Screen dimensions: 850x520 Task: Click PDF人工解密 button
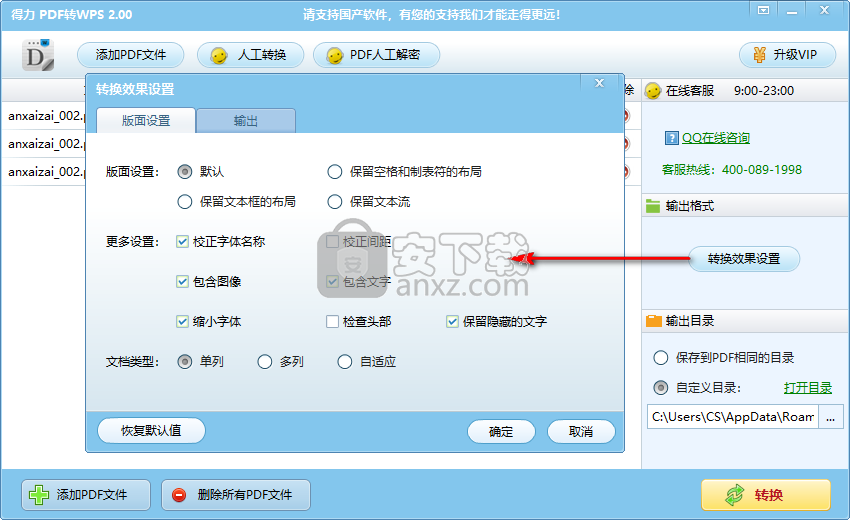click(376, 55)
